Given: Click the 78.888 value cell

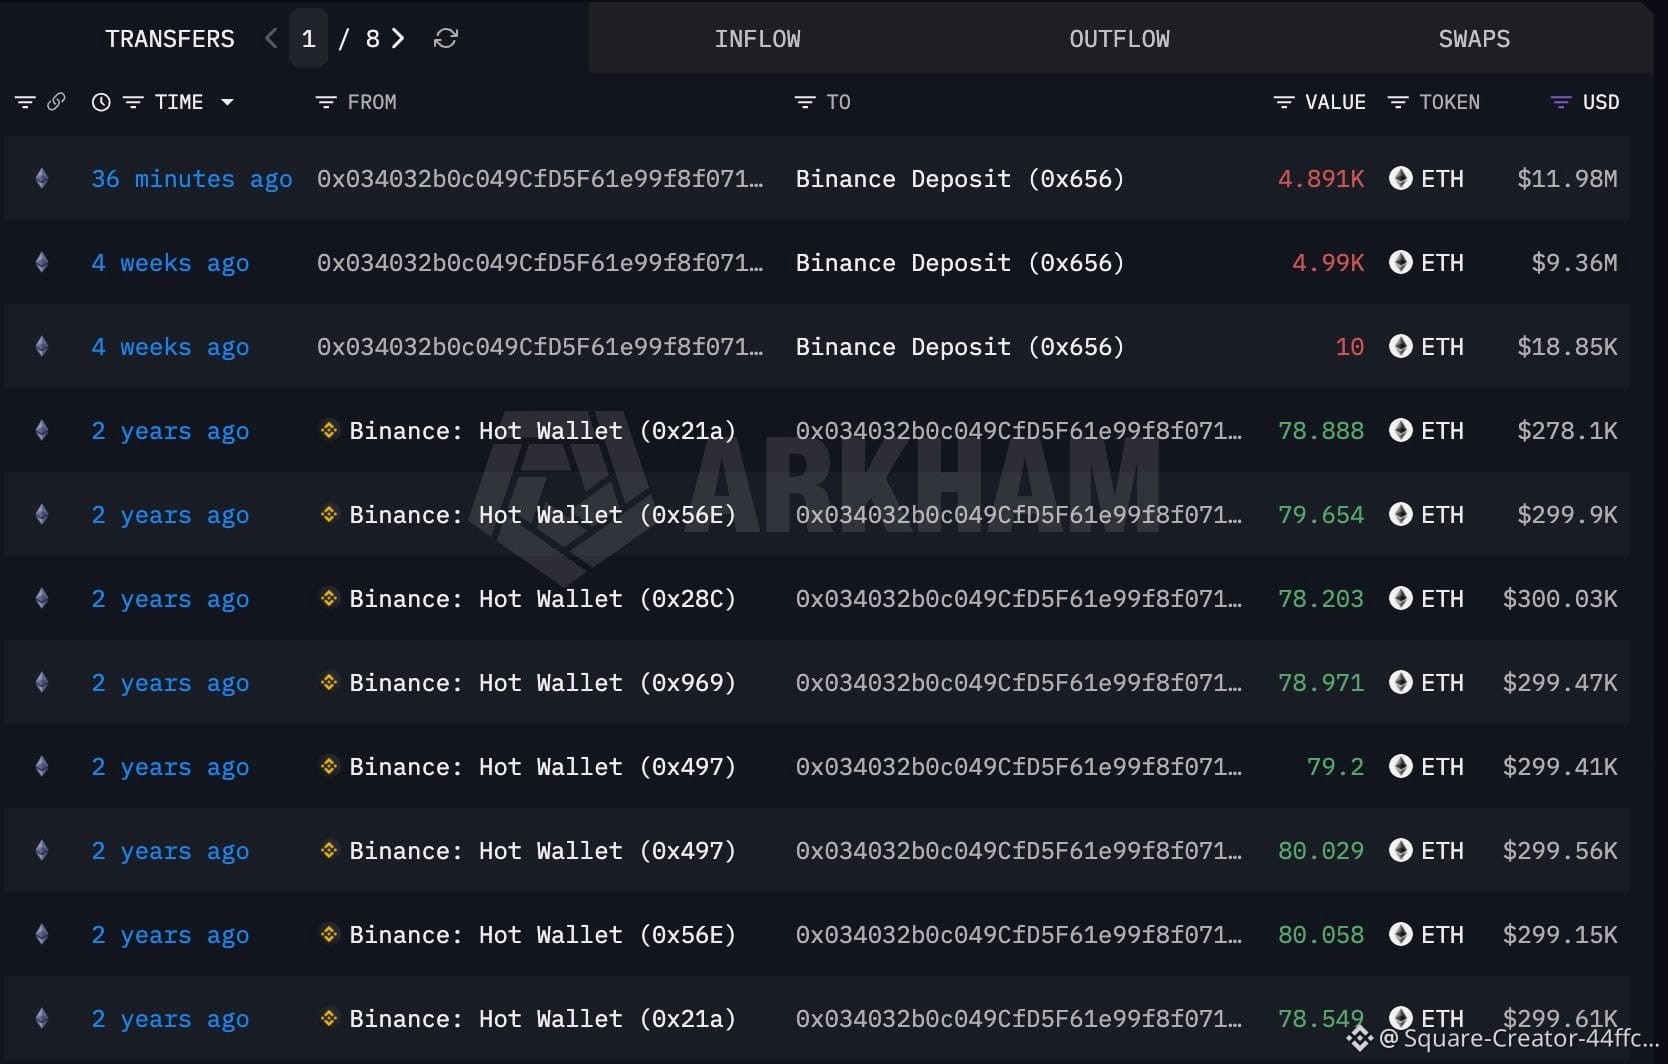Looking at the screenshot, I should click(x=1321, y=431).
